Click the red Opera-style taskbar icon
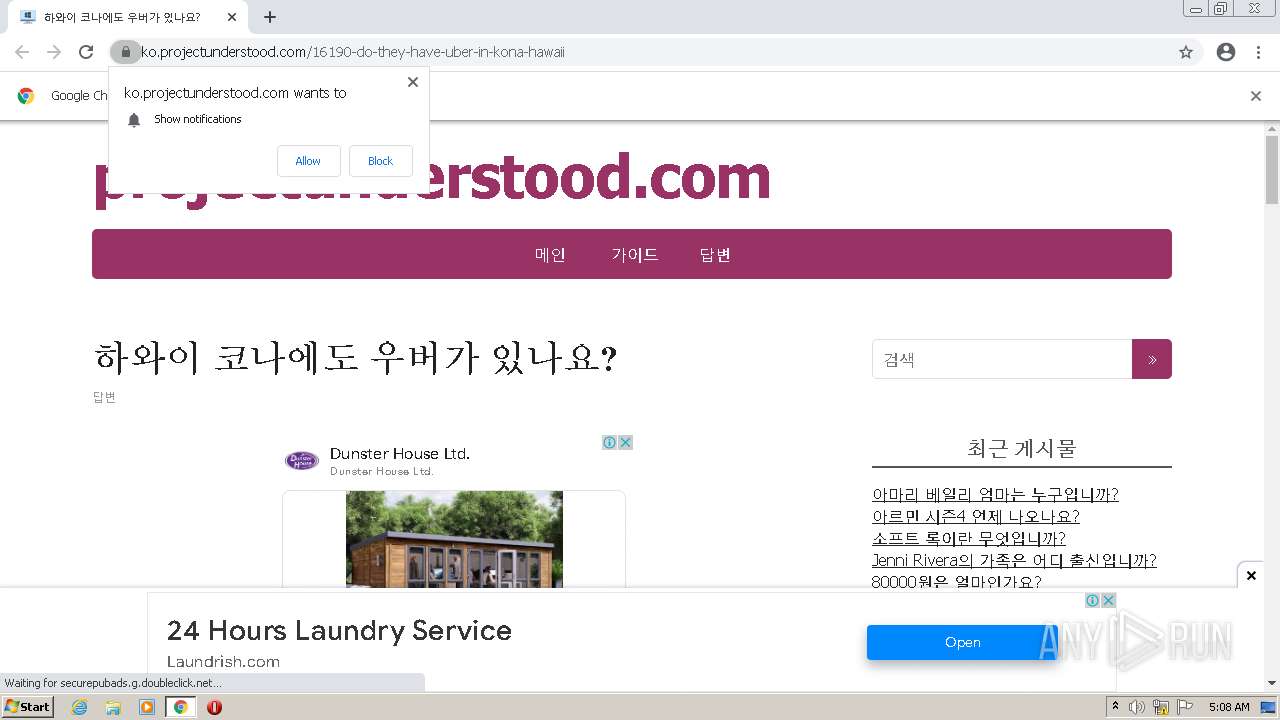Image resolution: width=1280 pixels, height=720 pixels. click(x=214, y=707)
